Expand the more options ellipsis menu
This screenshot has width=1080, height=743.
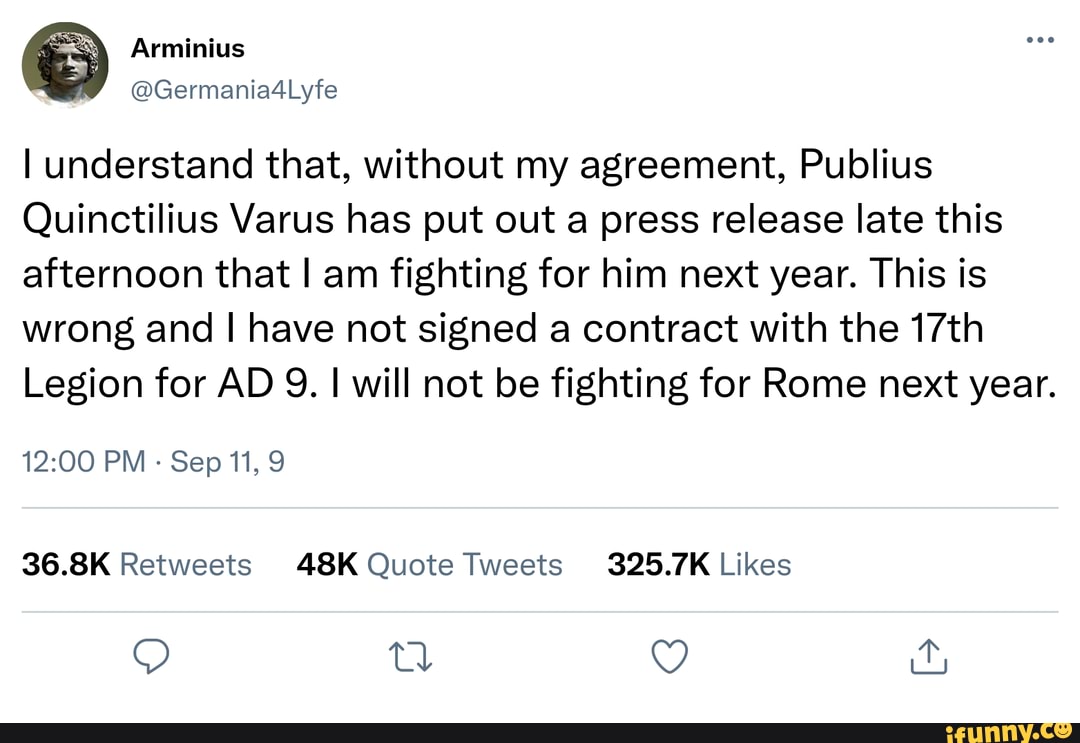[1040, 38]
